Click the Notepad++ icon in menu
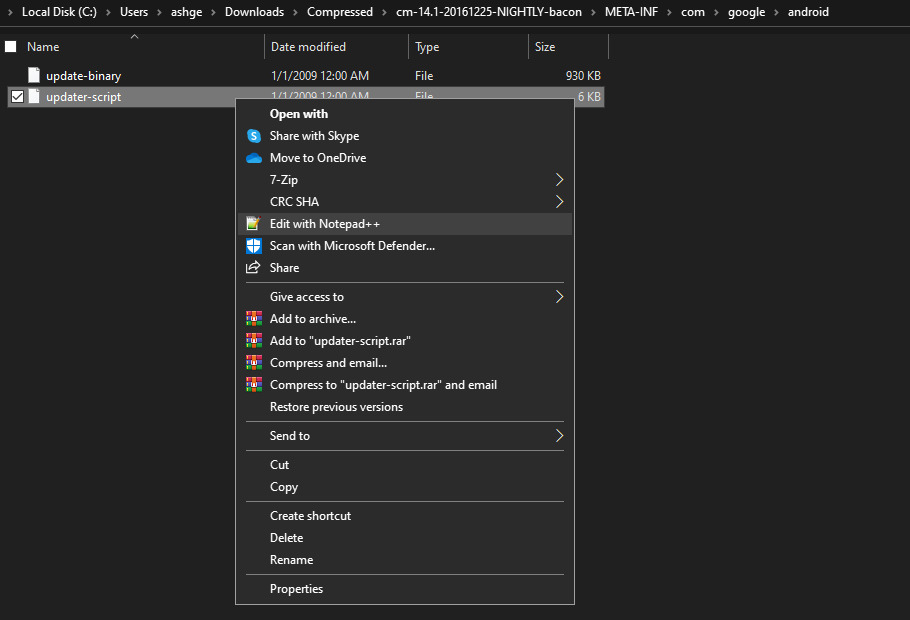 click(253, 224)
